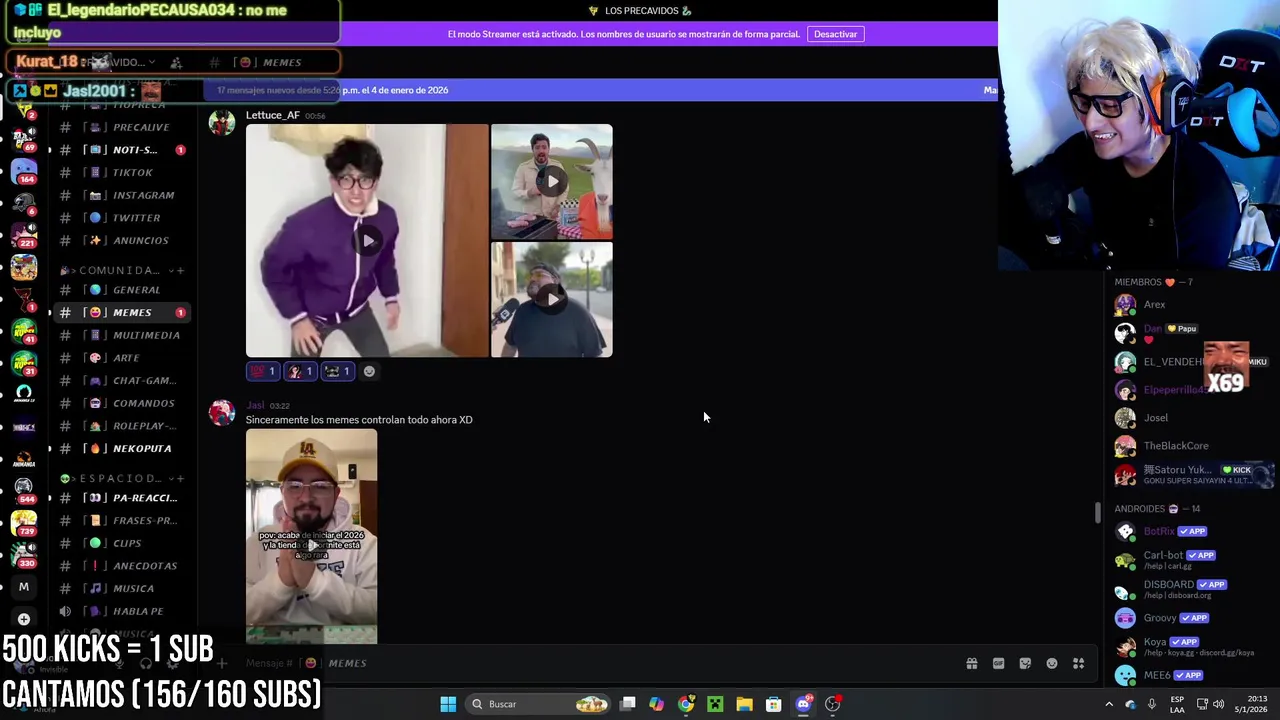The width and height of the screenshot is (1280, 720).
Task: Open the INSTAGRAM channel
Action: click(122, 195)
